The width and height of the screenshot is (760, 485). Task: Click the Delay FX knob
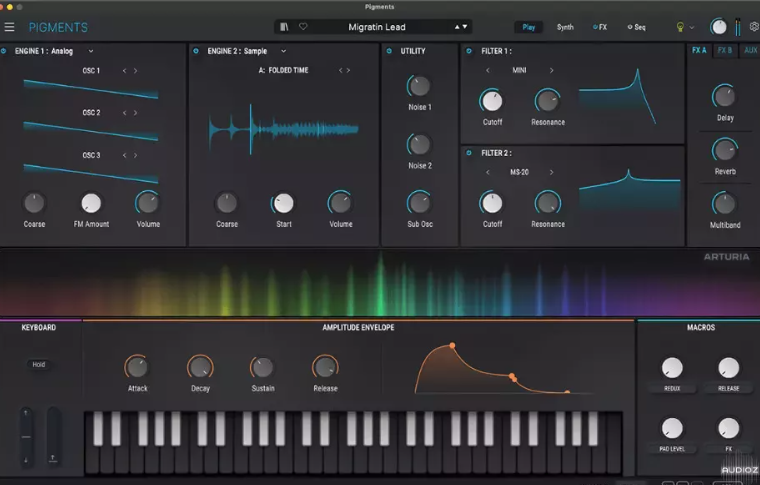tap(724, 96)
